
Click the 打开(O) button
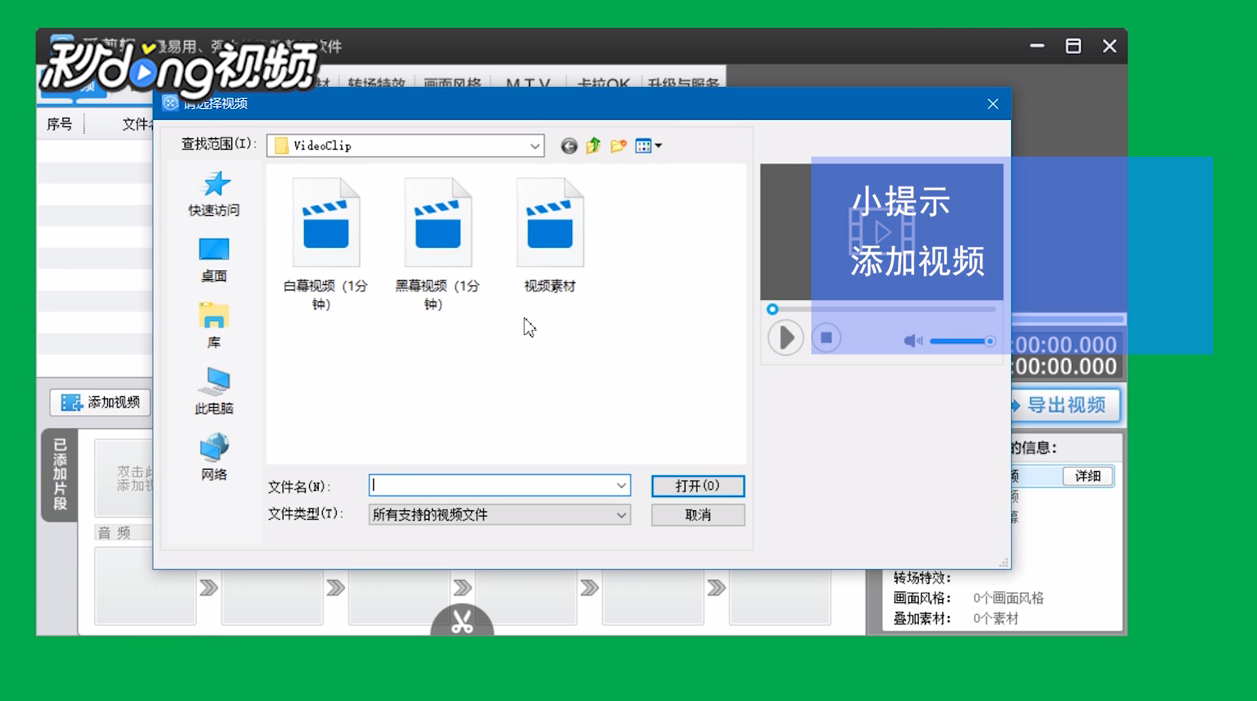pos(698,486)
